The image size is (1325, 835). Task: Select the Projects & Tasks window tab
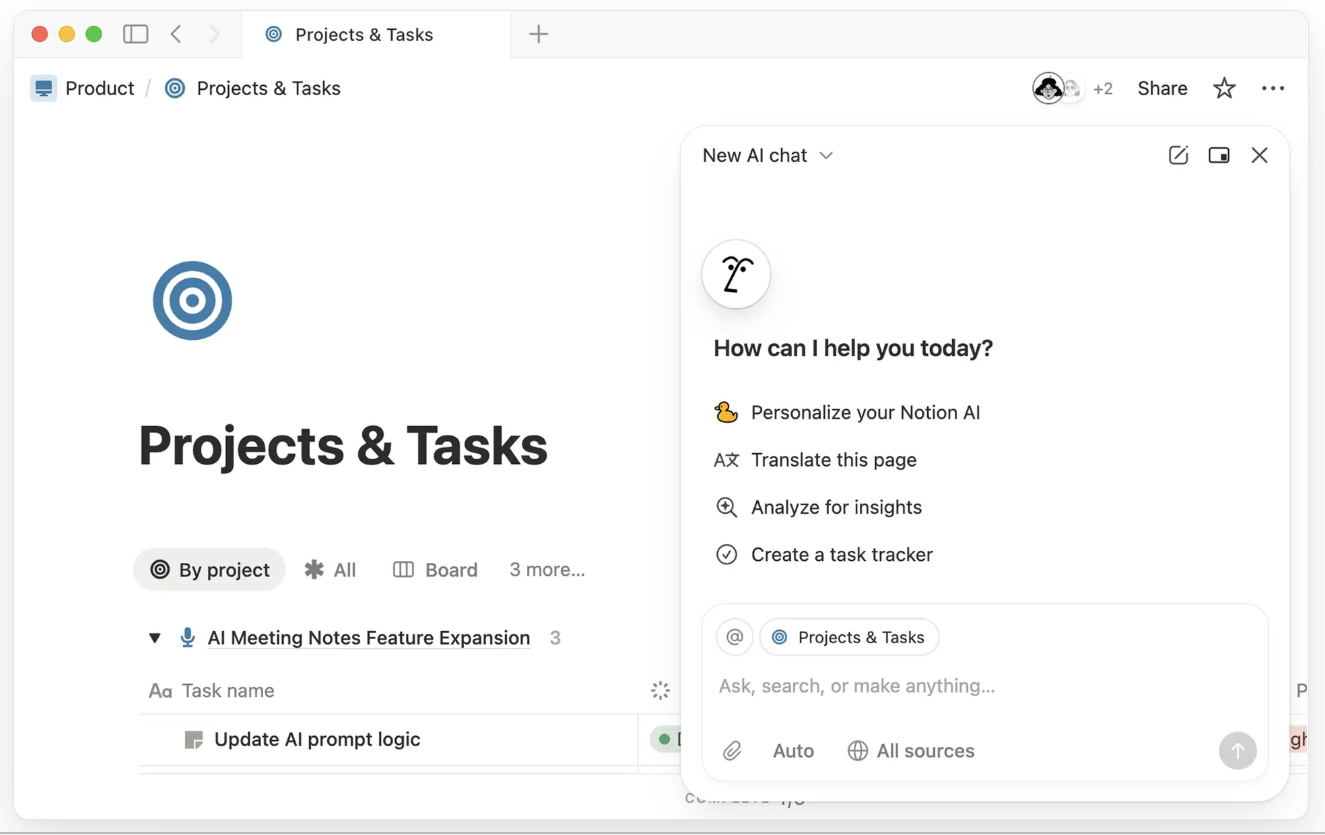pos(375,34)
